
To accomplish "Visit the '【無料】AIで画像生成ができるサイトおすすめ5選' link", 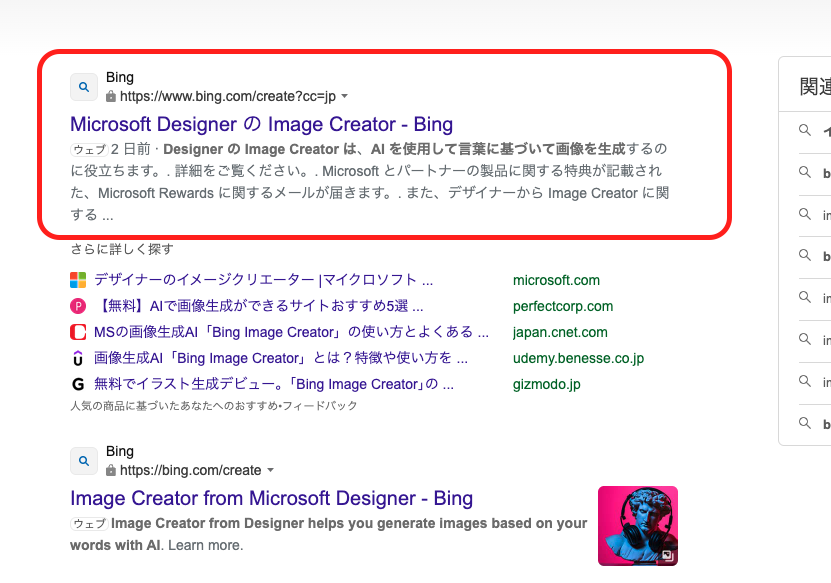I will coord(258,306).
